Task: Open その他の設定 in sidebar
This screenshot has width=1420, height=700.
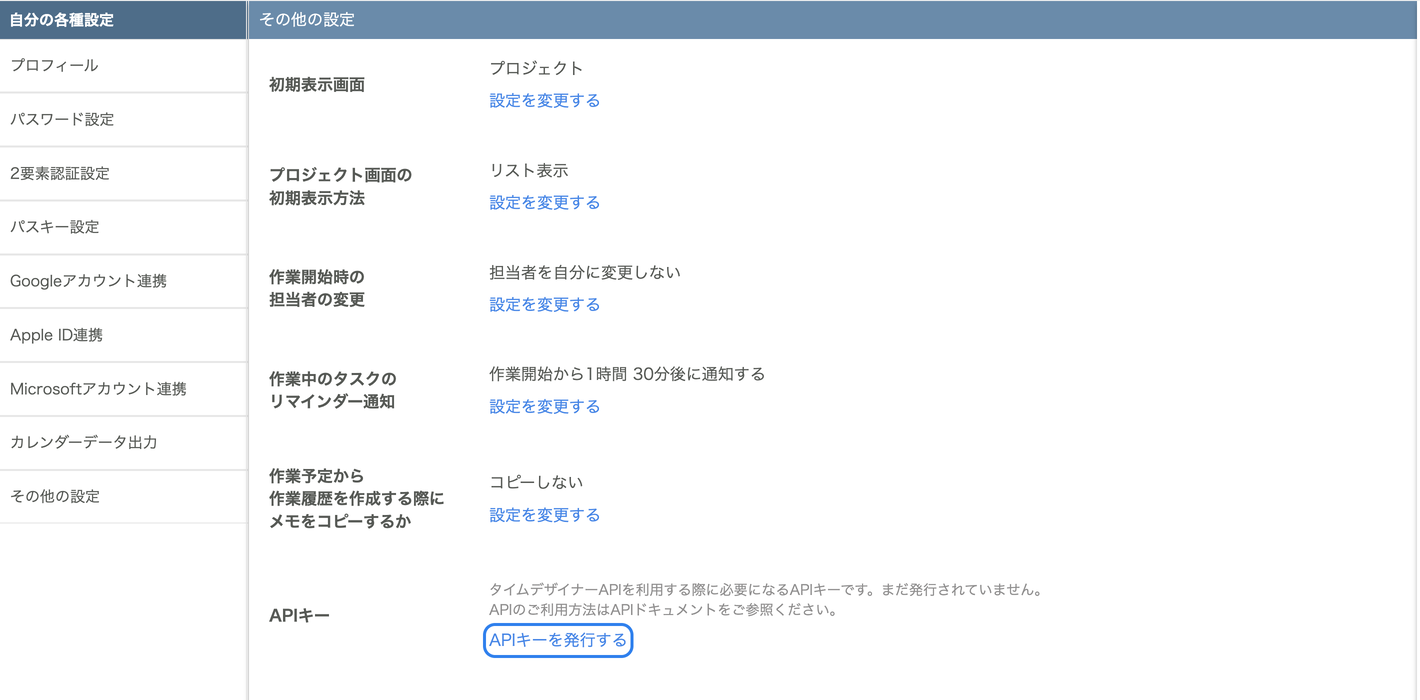Action: point(123,497)
